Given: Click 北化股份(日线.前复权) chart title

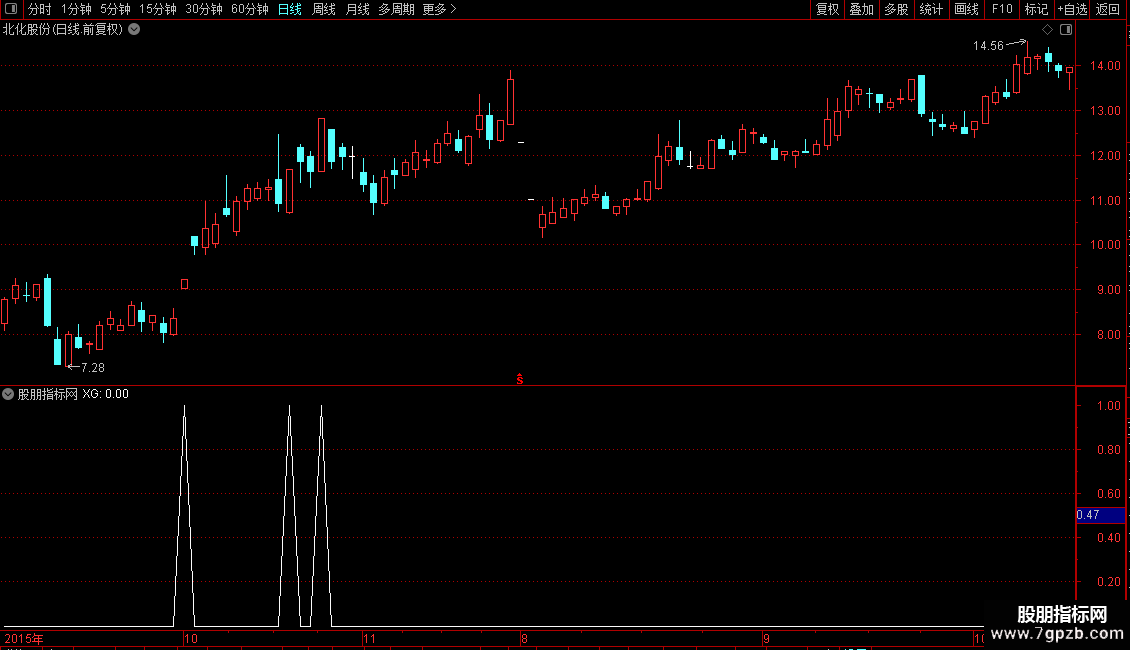Looking at the screenshot, I should coord(63,30).
